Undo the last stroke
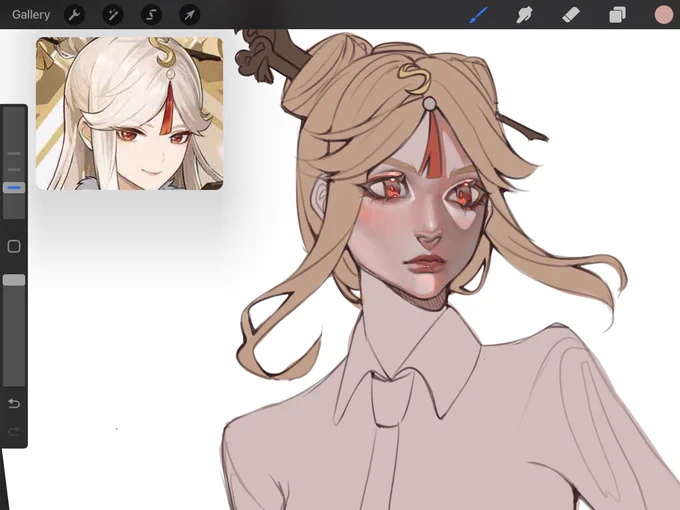 (14, 404)
